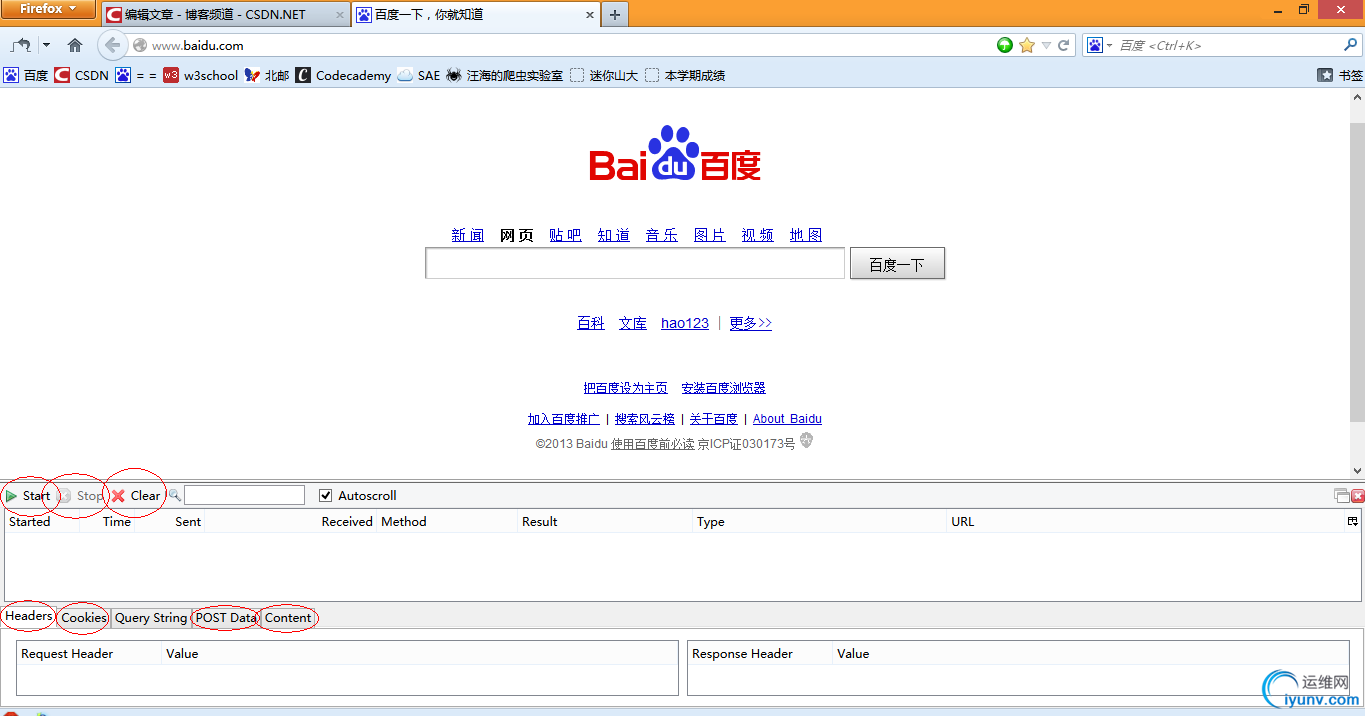Open the Firefox application menu

pyautogui.click(x=48, y=9)
